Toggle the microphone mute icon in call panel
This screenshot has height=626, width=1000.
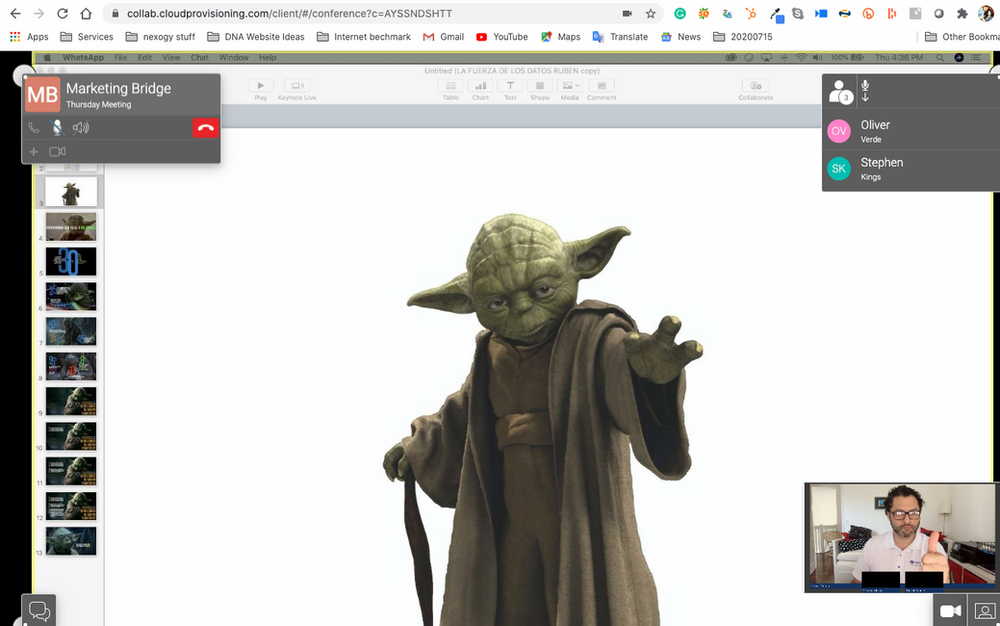(57, 127)
